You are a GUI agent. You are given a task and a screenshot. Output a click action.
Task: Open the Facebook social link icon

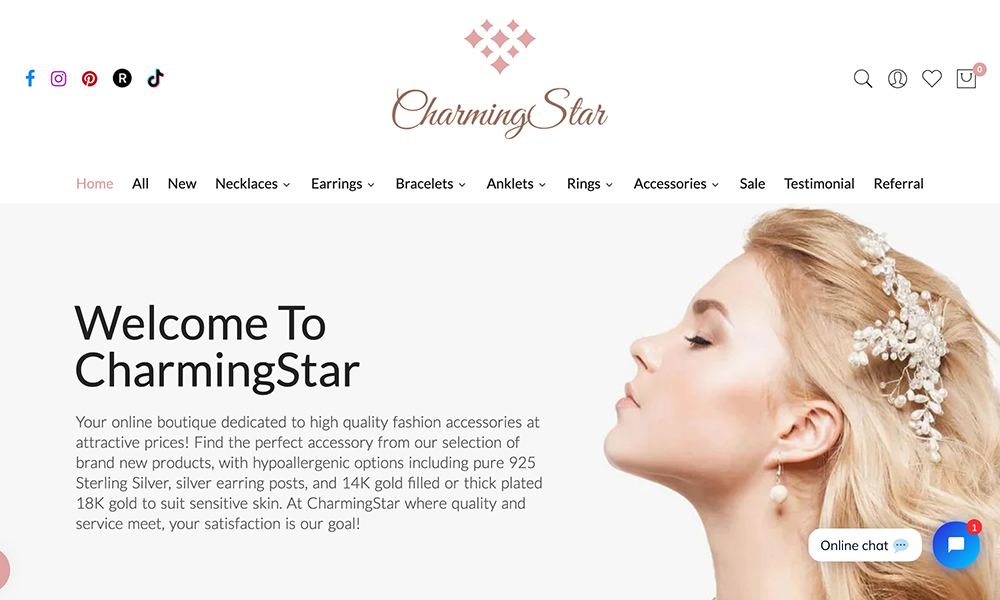30,78
